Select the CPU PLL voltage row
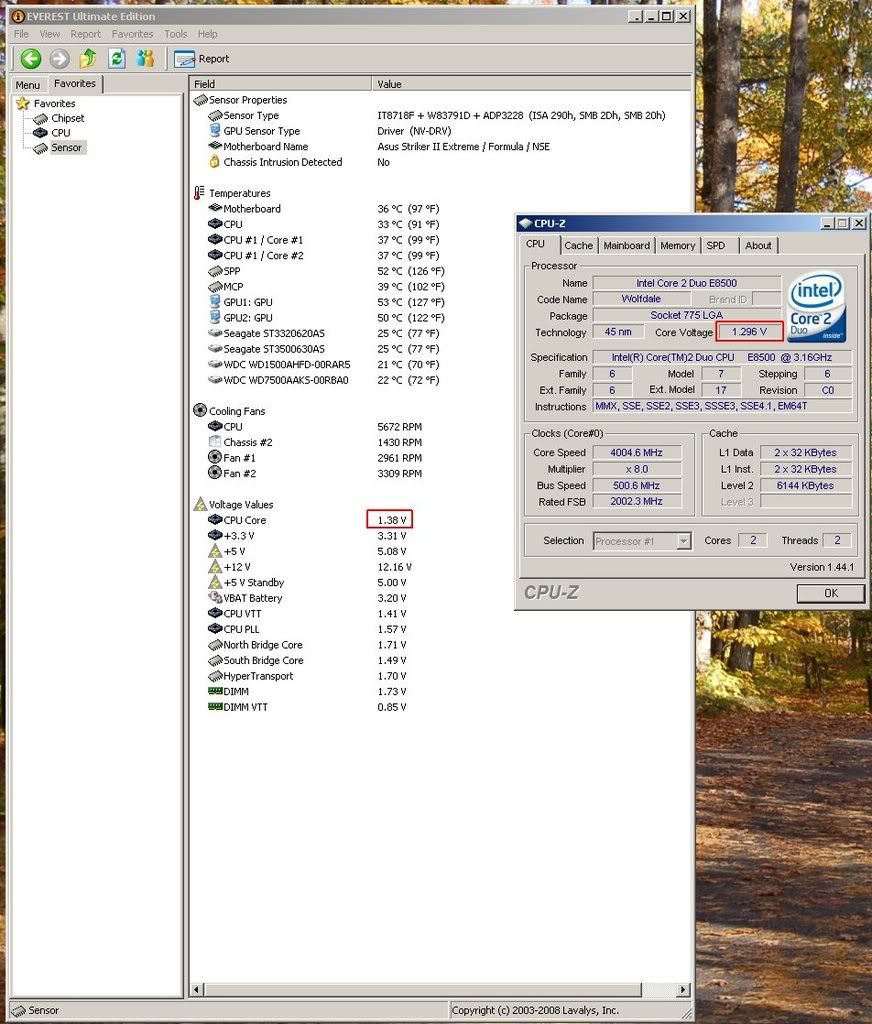The image size is (872, 1024). (441, 629)
